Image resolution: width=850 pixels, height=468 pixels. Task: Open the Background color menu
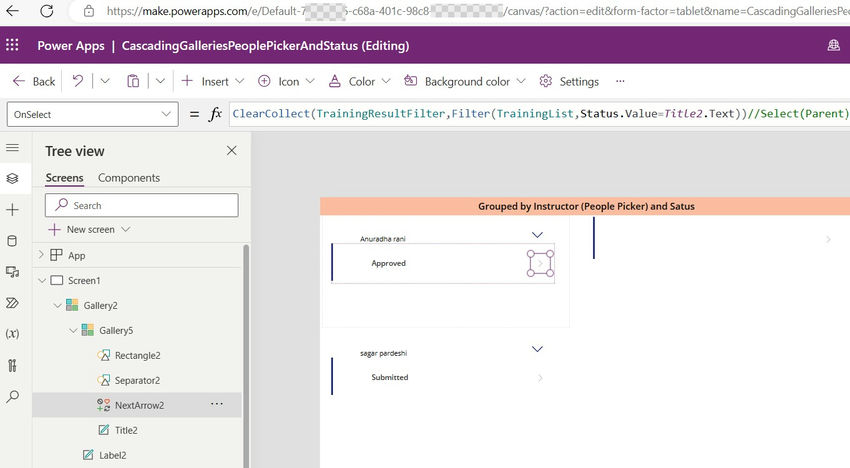[465, 81]
